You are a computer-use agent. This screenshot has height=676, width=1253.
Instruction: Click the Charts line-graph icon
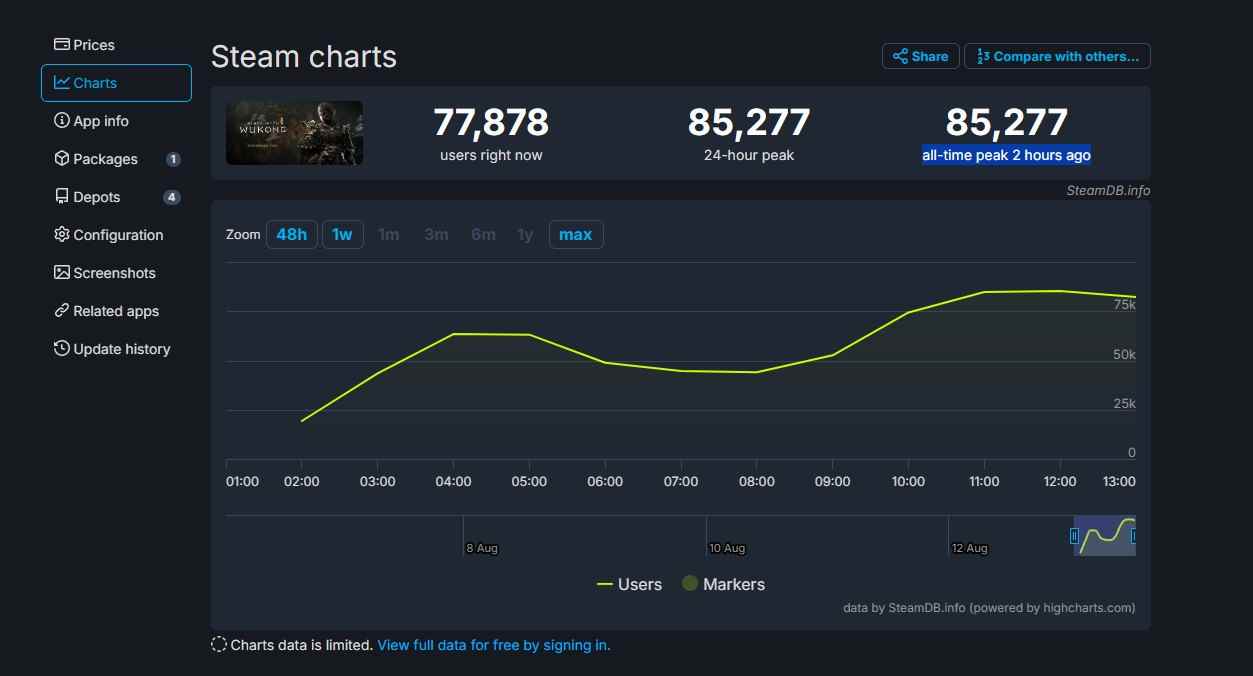point(62,83)
